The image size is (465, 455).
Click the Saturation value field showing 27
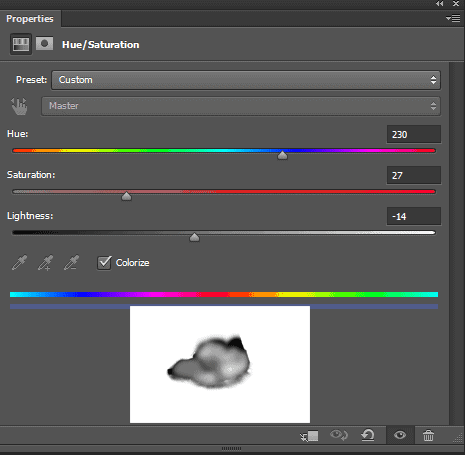[414, 175]
